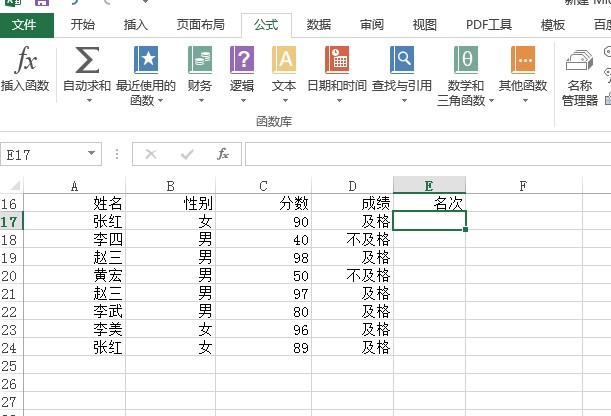The width and height of the screenshot is (611, 416).
Task: Click the AutoSum sigma icon
Action: point(87,60)
